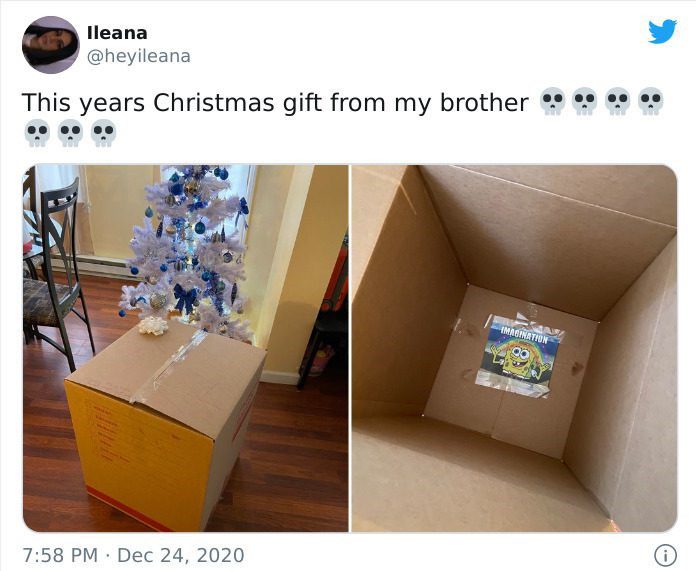Open the right photo of empty box
The image size is (696, 571).
point(514,348)
